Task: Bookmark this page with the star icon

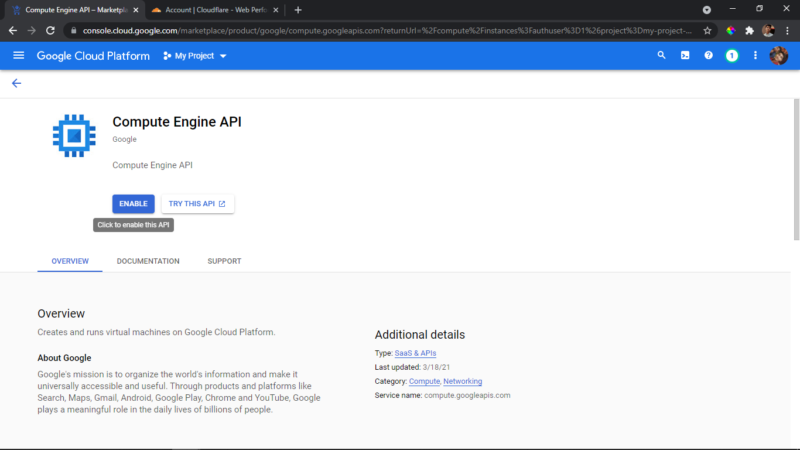Action: click(707, 31)
